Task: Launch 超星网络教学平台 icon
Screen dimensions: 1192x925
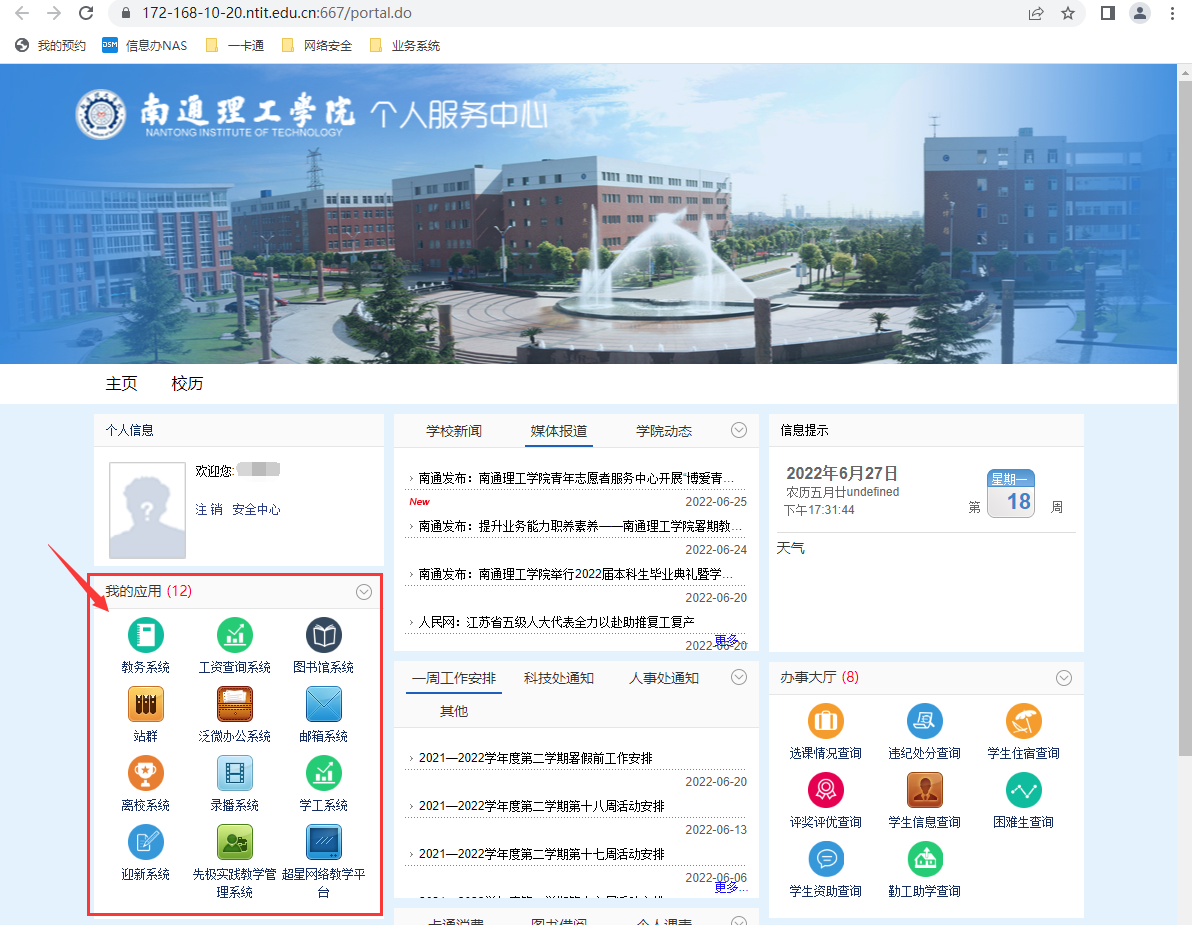Action: [x=323, y=843]
